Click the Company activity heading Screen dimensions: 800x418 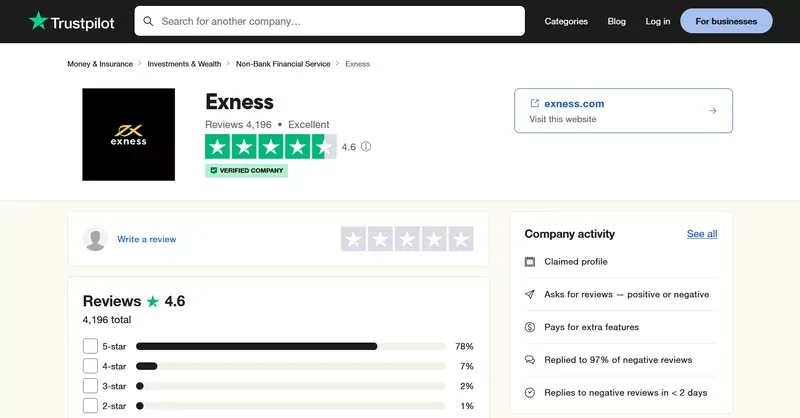[x=569, y=234]
